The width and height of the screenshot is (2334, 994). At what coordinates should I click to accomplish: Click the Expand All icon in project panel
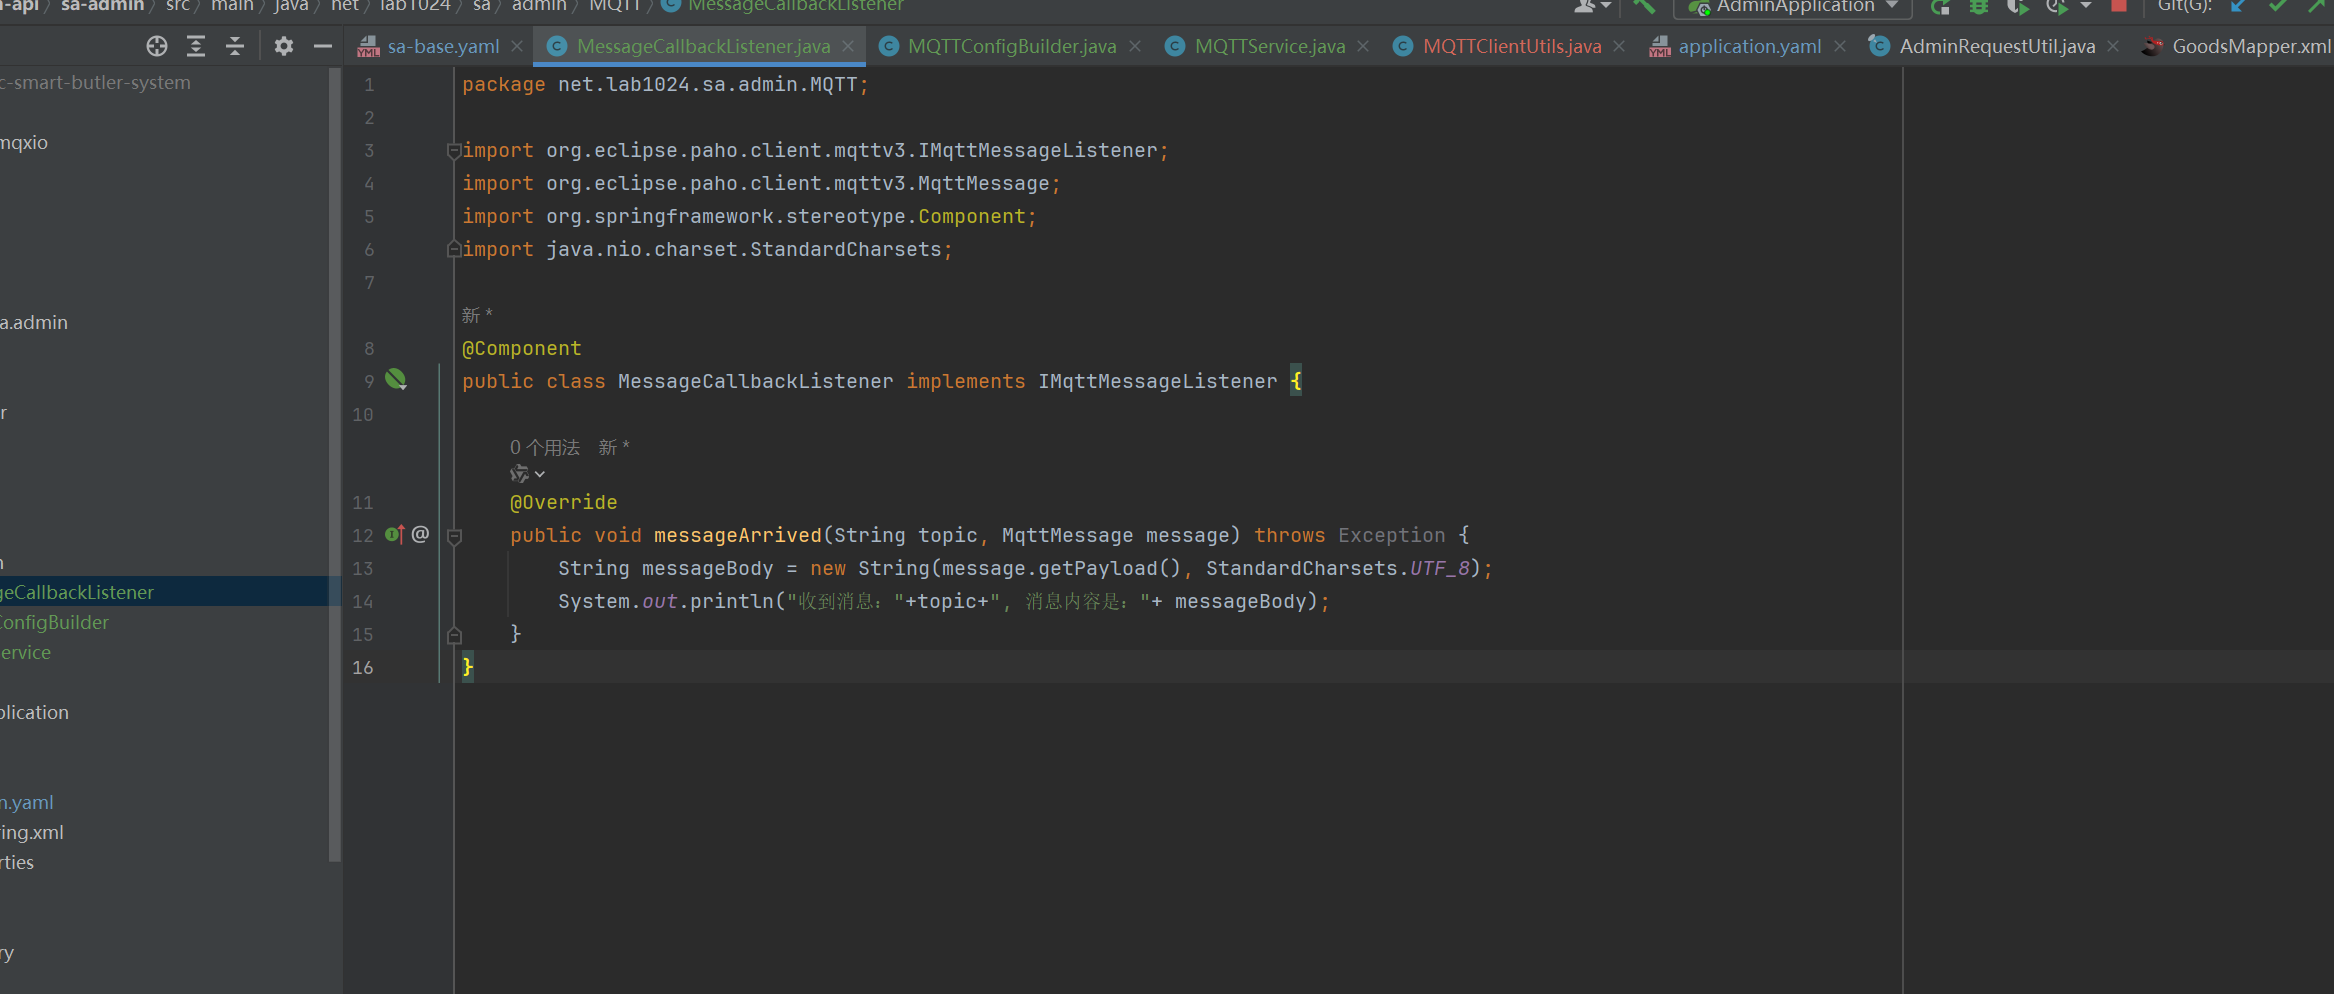196,46
